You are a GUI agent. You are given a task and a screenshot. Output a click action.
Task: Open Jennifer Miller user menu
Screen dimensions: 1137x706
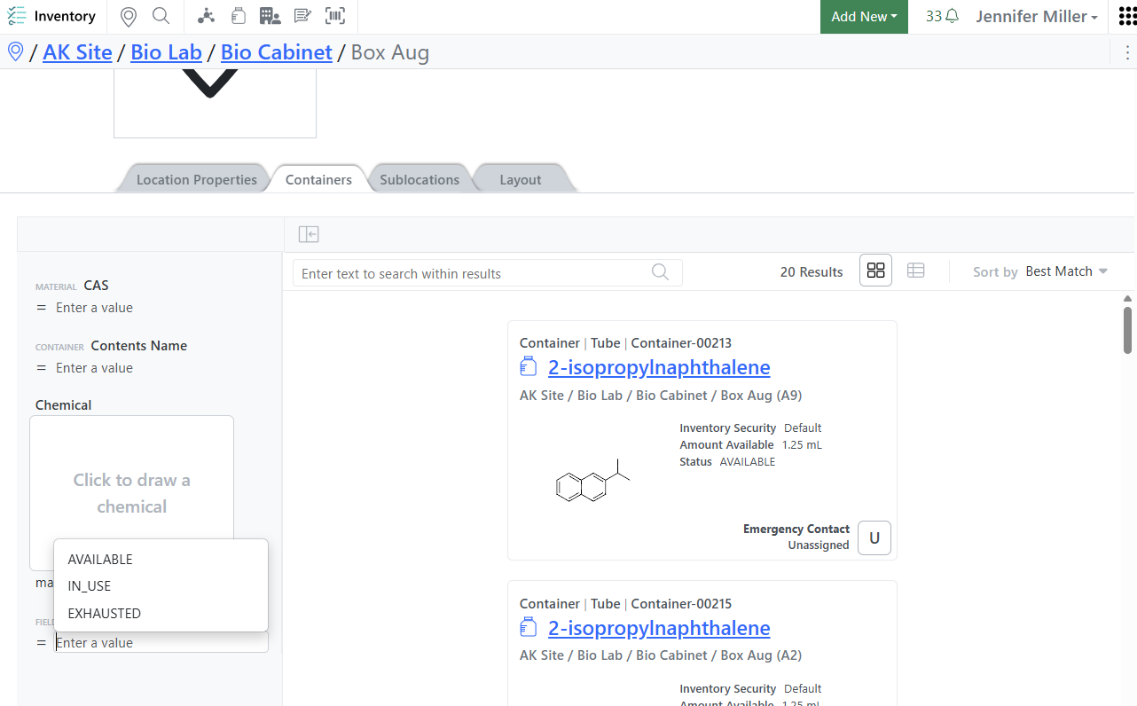pos(1037,17)
